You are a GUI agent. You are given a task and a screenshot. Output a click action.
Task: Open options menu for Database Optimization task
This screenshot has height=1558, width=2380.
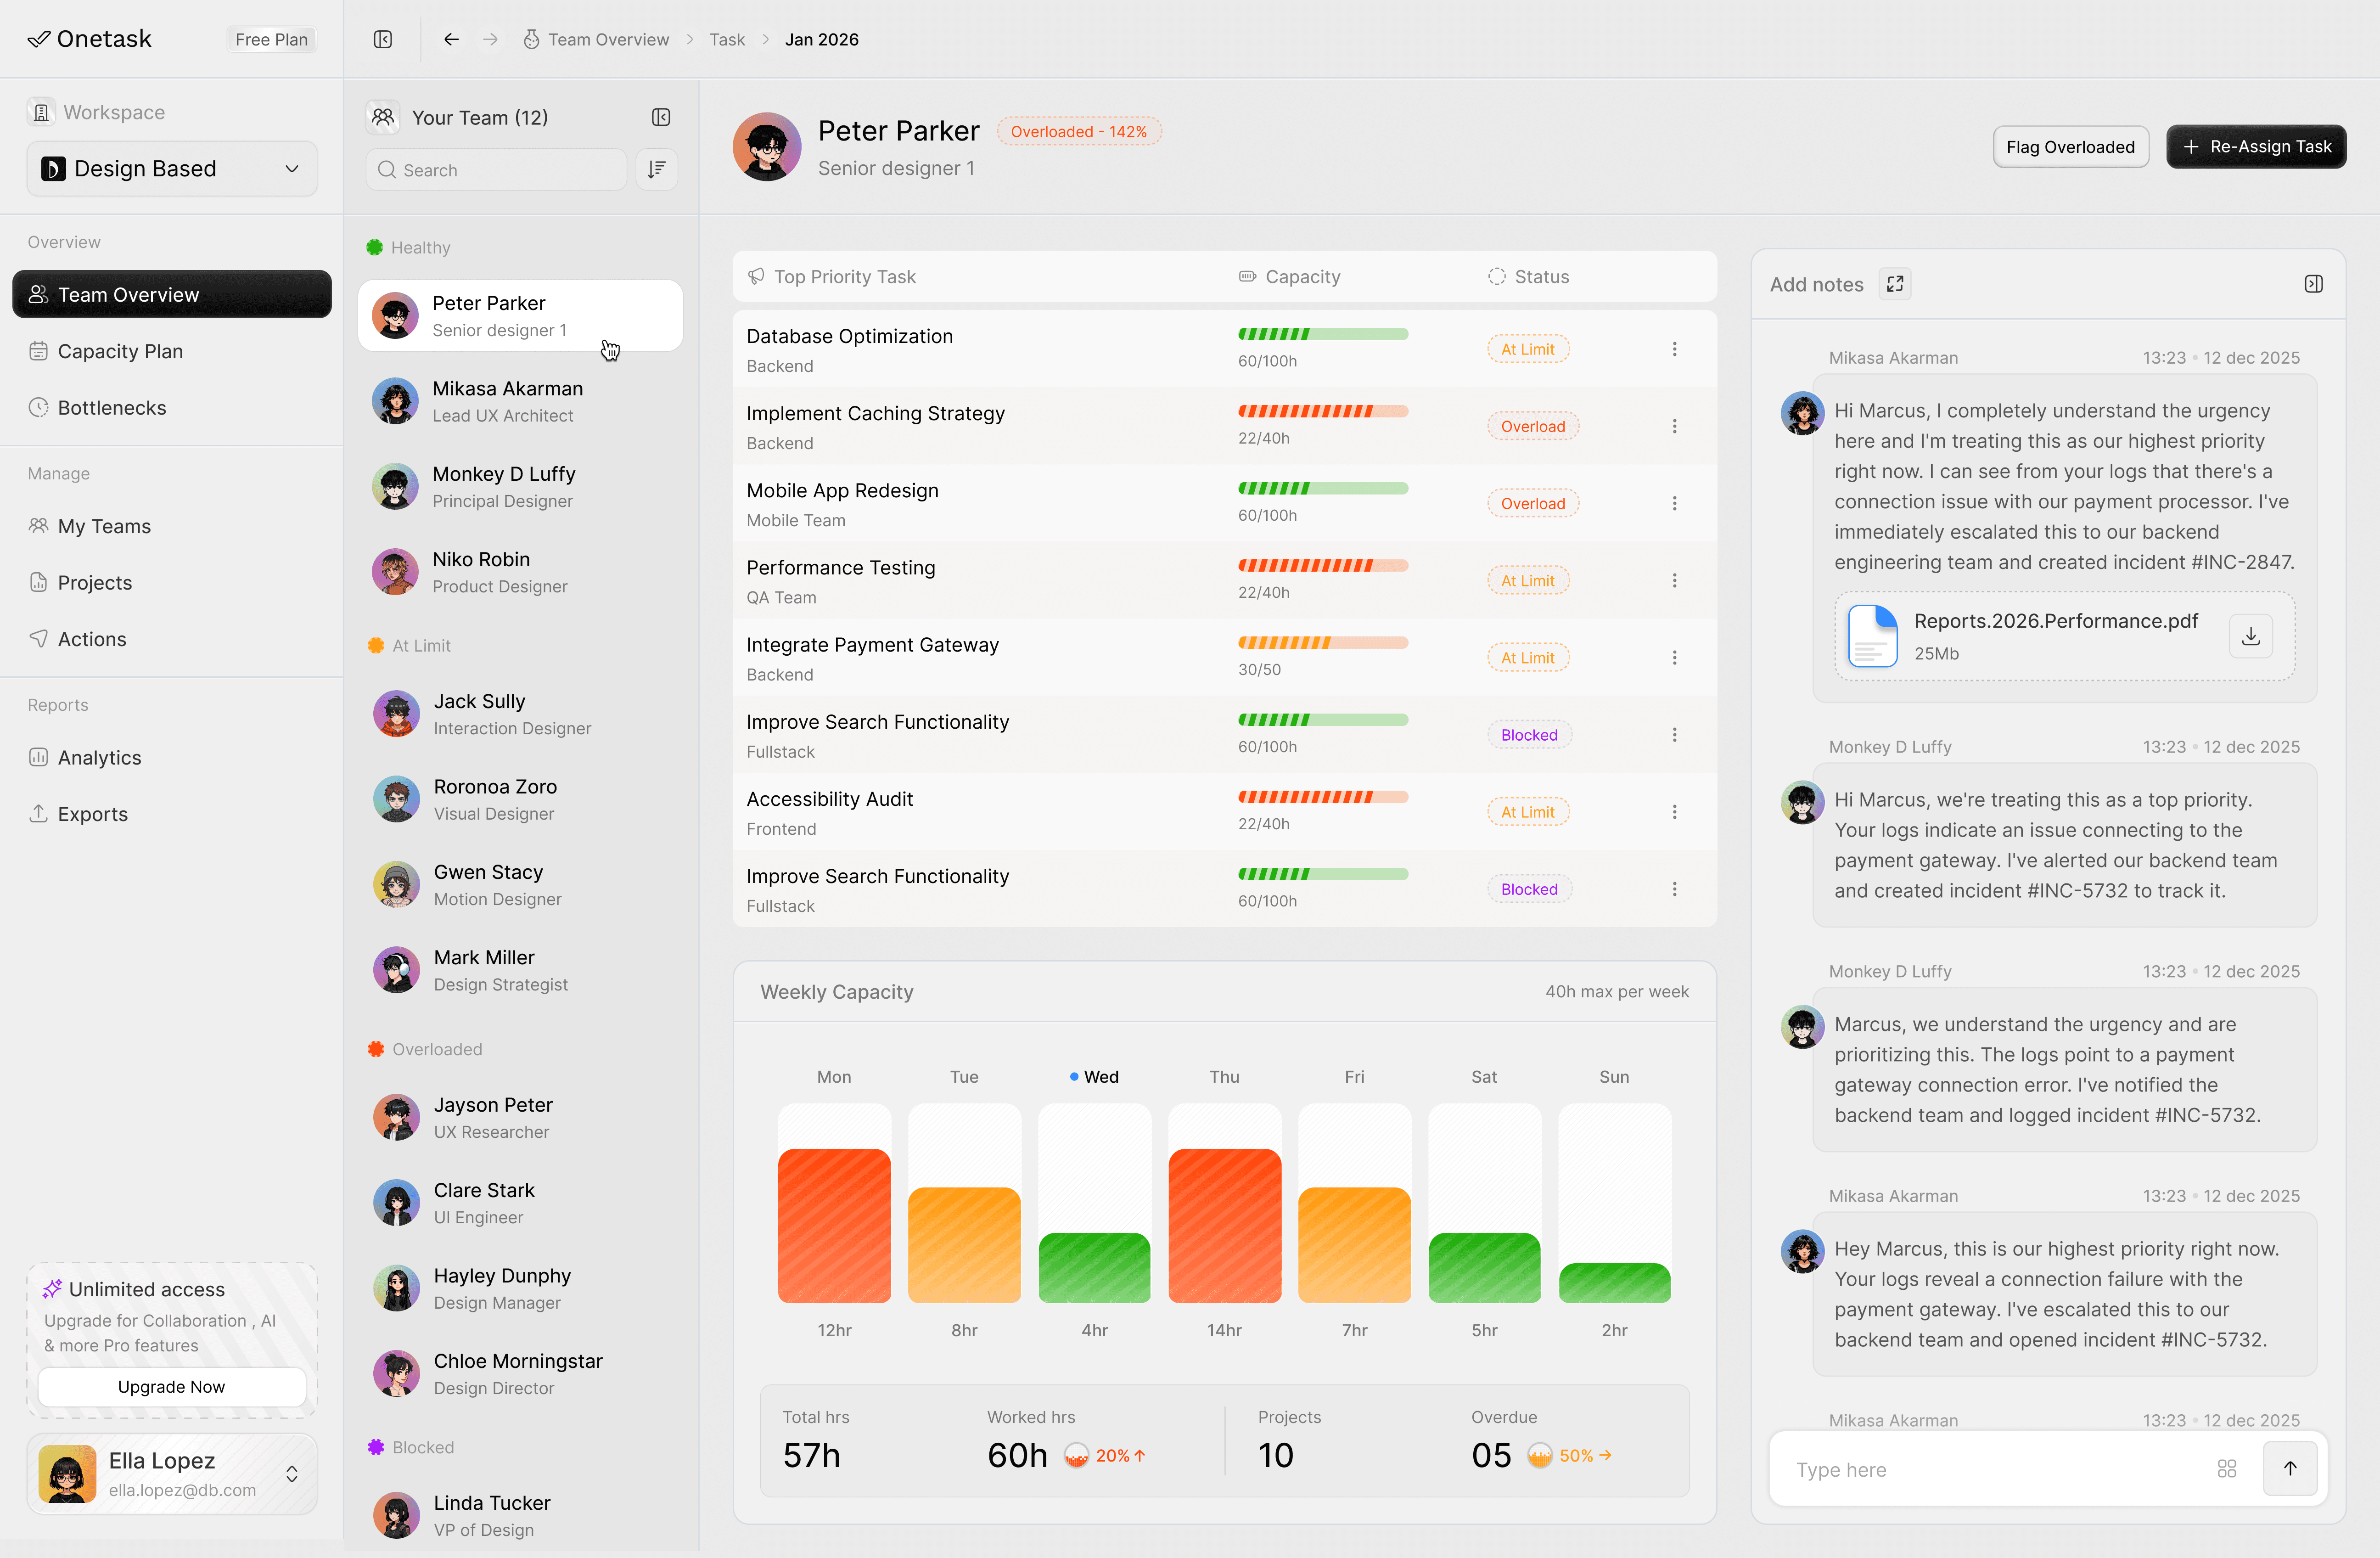point(1674,349)
